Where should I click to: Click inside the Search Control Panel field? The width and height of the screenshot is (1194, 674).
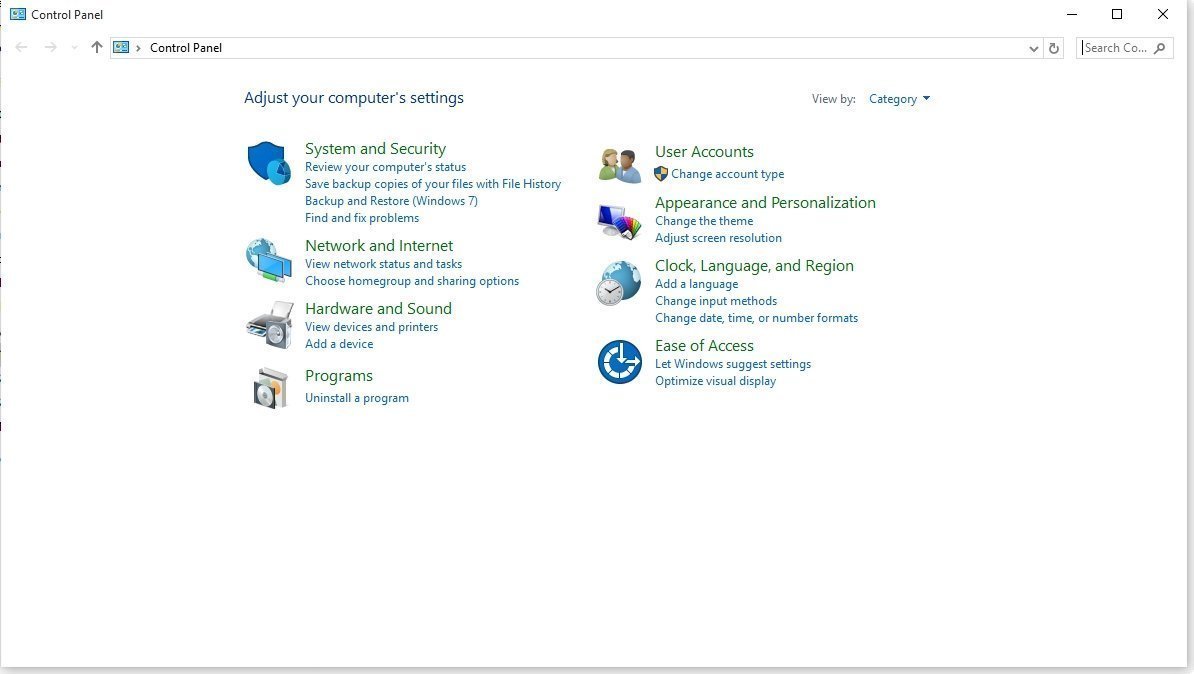pyautogui.click(x=1115, y=47)
